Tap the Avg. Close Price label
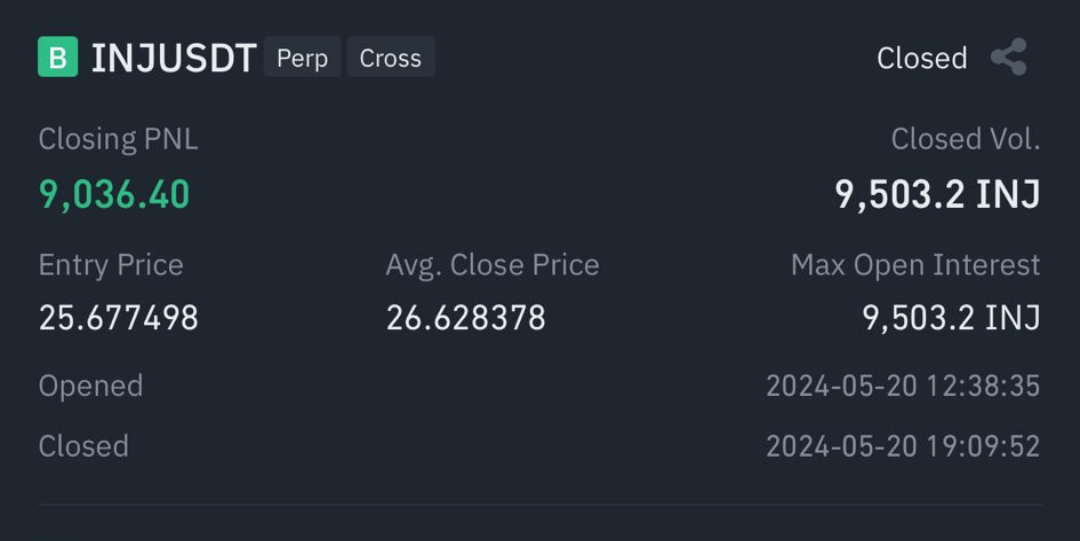This screenshot has width=1080, height=541. (x=492, y=265)
